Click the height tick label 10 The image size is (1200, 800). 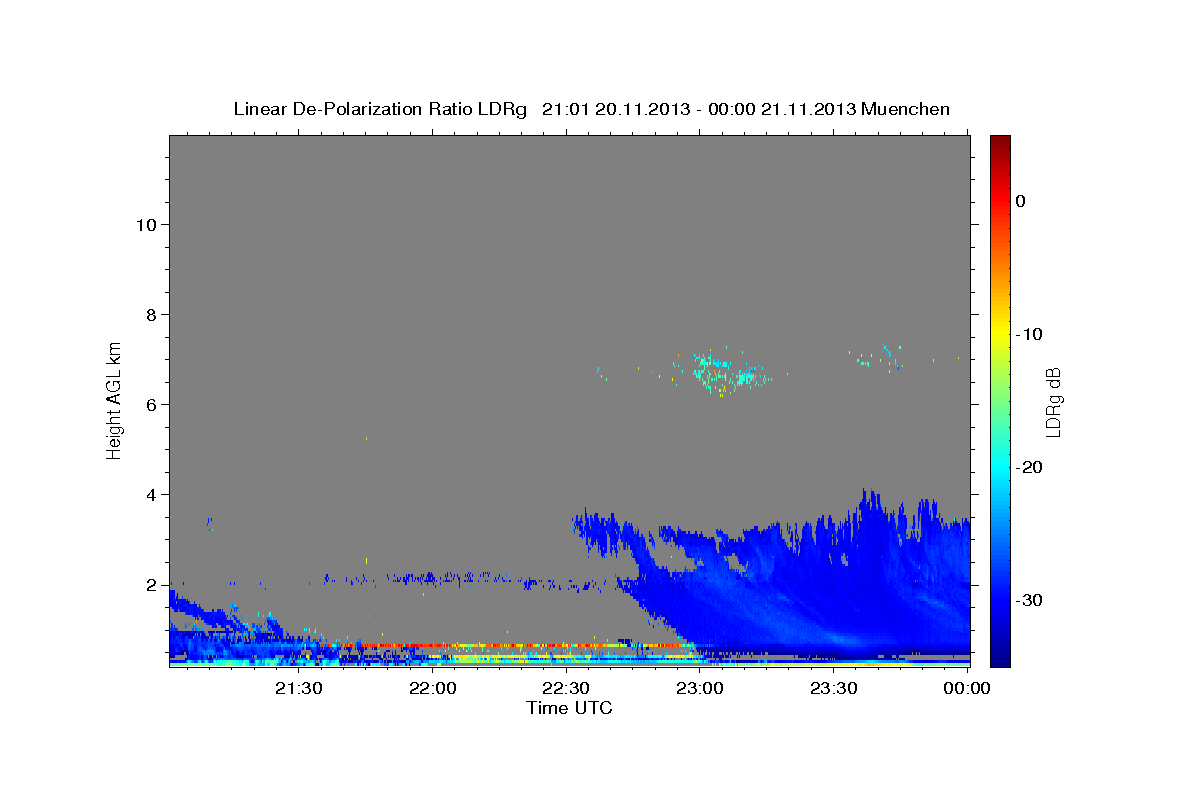tap(146, 224)
